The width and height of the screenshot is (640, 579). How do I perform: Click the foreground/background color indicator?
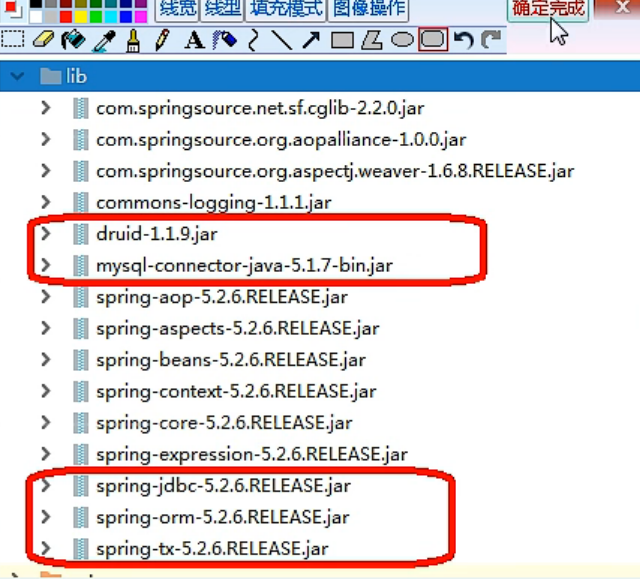(x=12, y=9)
